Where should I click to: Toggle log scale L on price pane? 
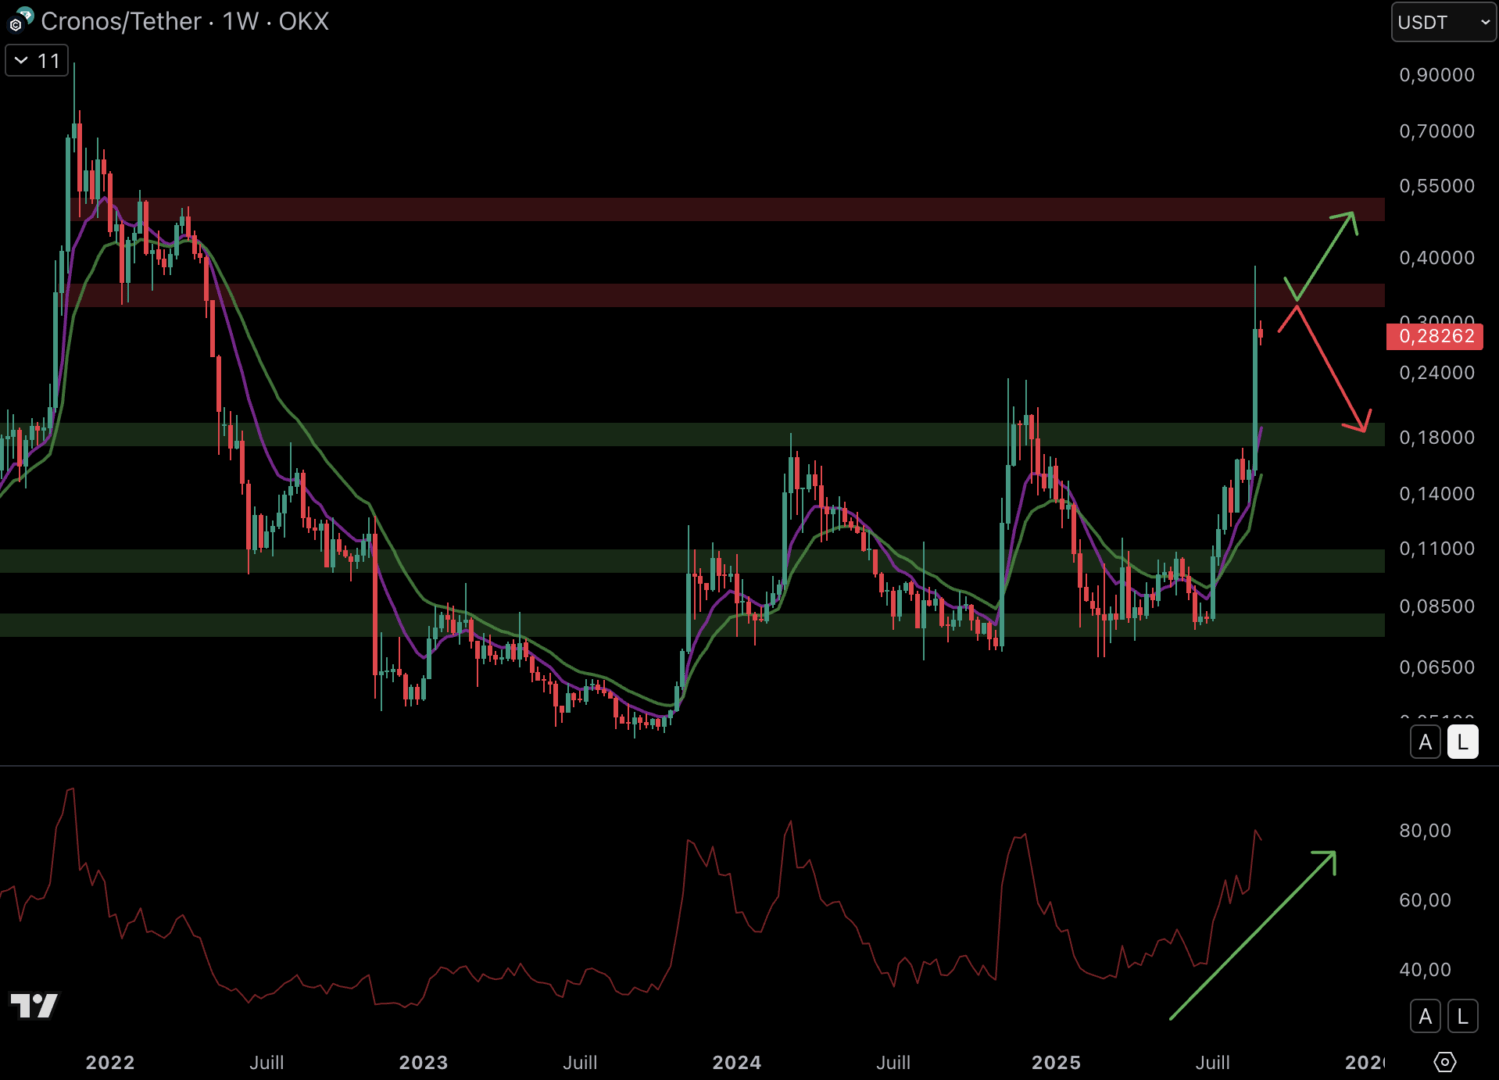coord(1462,742)
